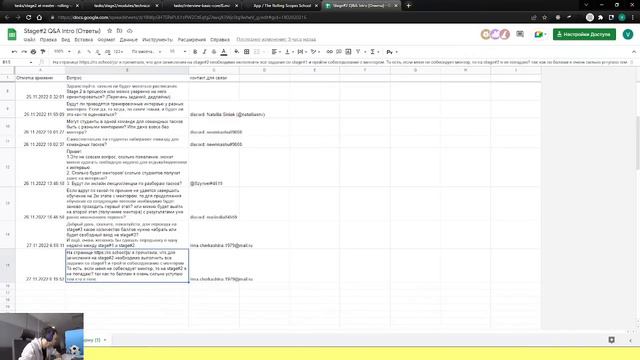Open the Формат menu
Image resolution: width=640 pixels, height=360 pixels.
tap(106, 40)
